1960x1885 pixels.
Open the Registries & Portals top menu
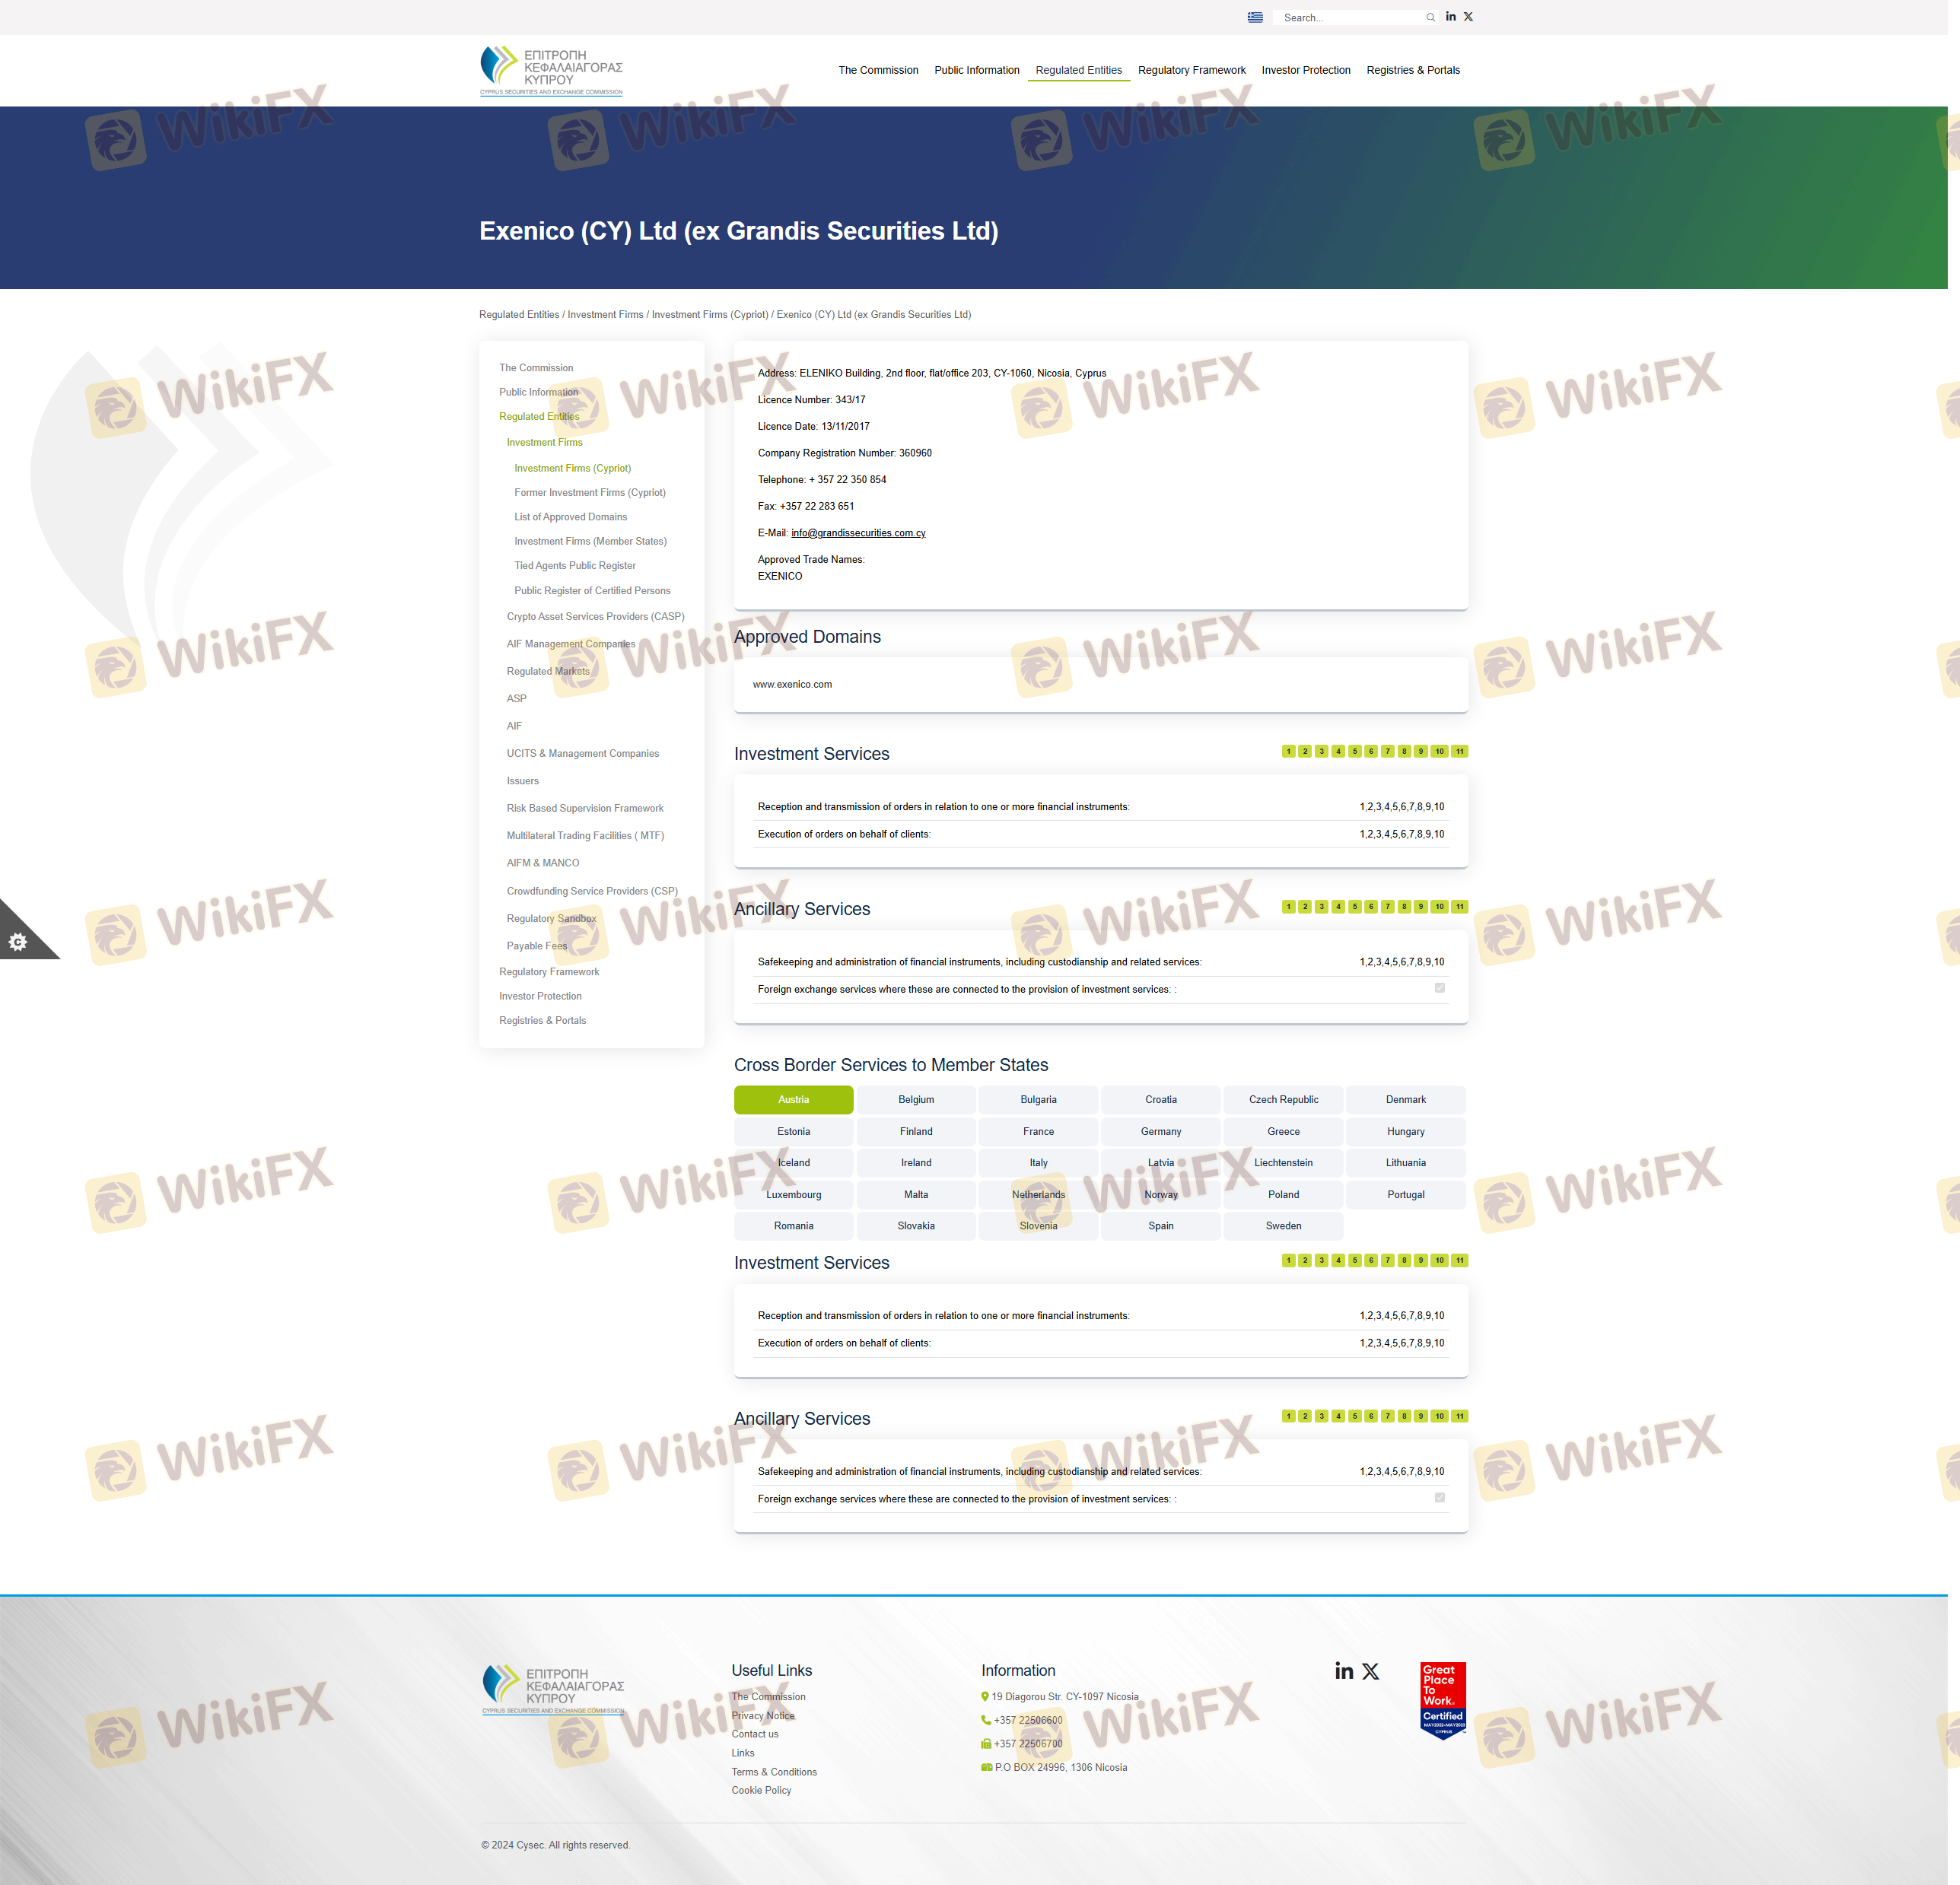coord(1412,70)
